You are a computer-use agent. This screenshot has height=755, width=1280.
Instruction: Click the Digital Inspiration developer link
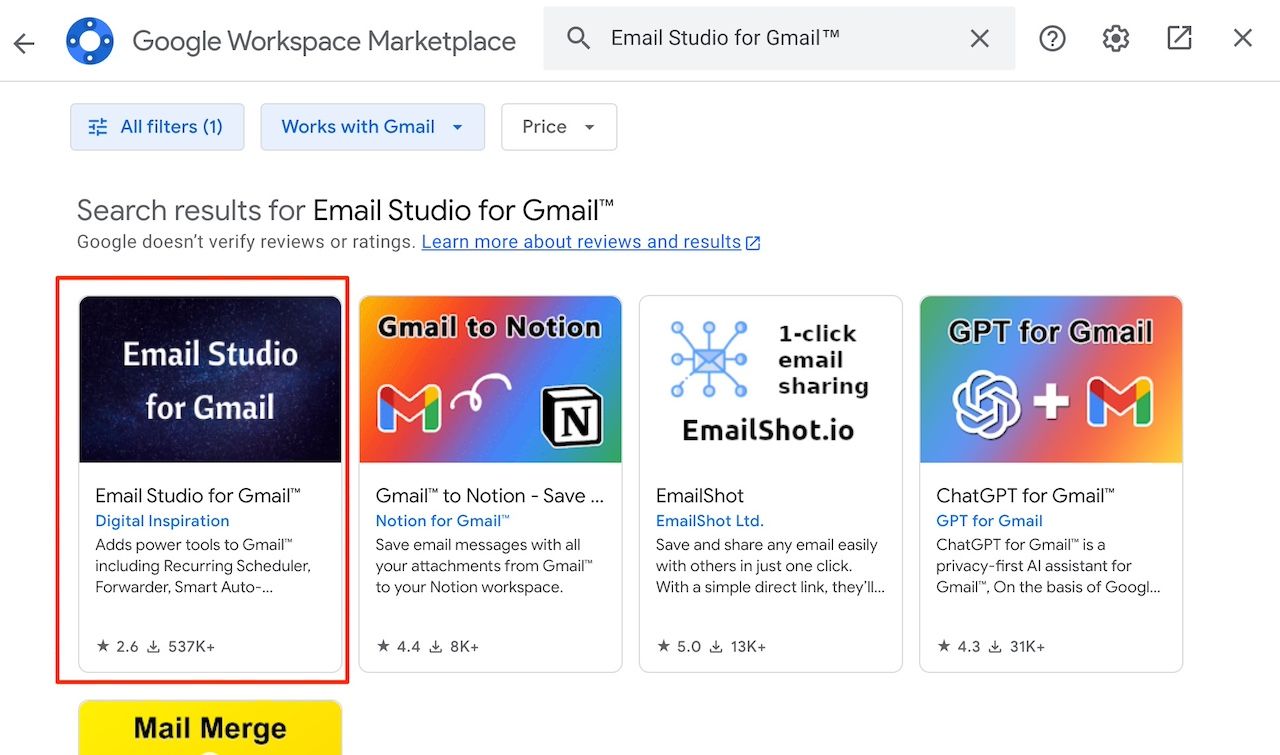pos(162,521)
